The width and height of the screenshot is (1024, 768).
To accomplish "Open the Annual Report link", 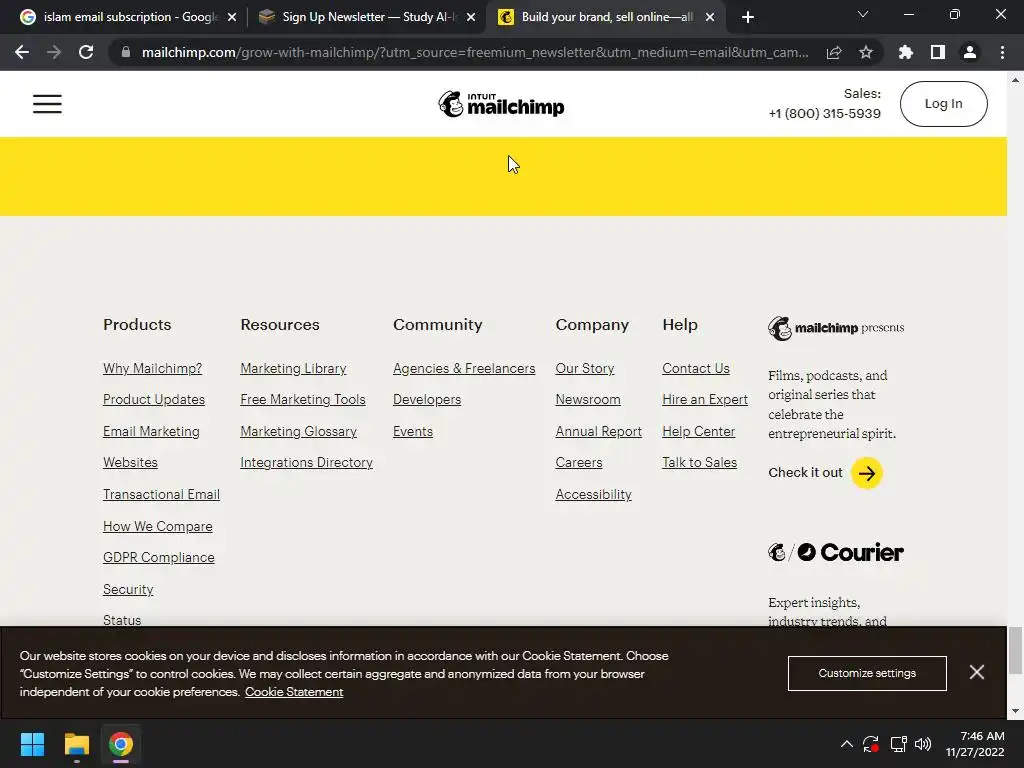I will click(598, 432).
